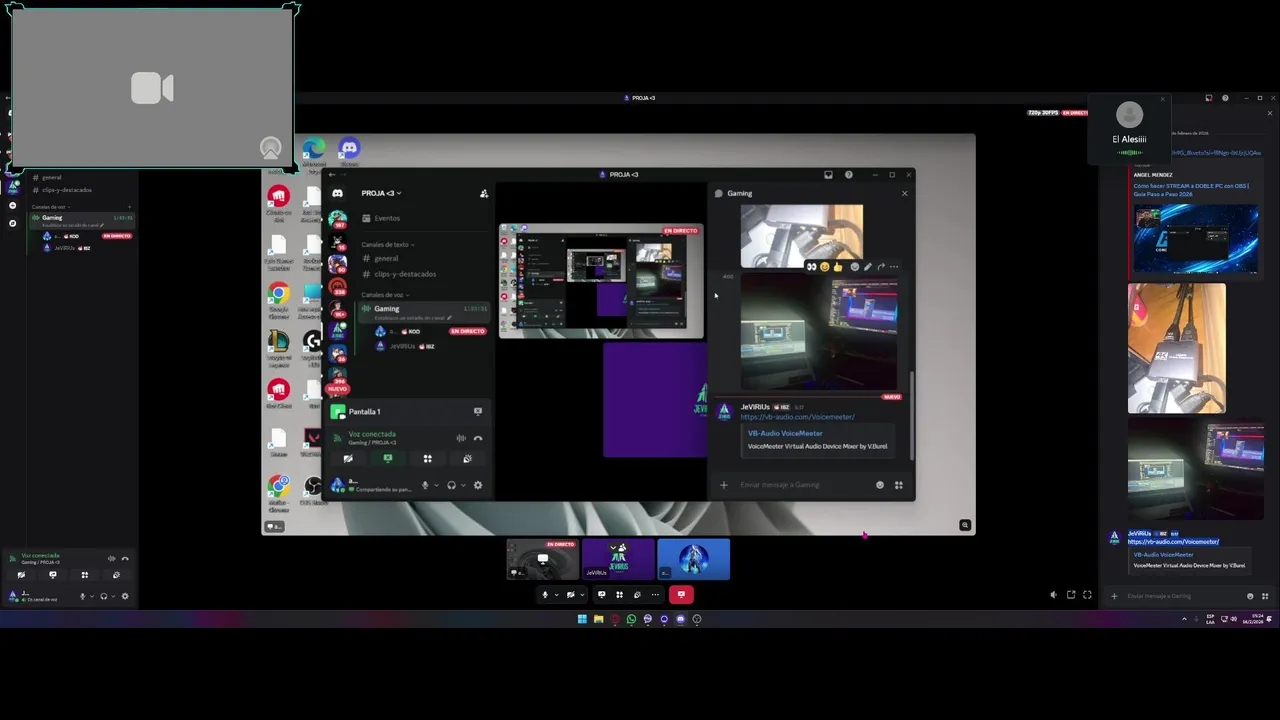Open the STREAM a DOBLE PC video link

tap(1191, 189)
